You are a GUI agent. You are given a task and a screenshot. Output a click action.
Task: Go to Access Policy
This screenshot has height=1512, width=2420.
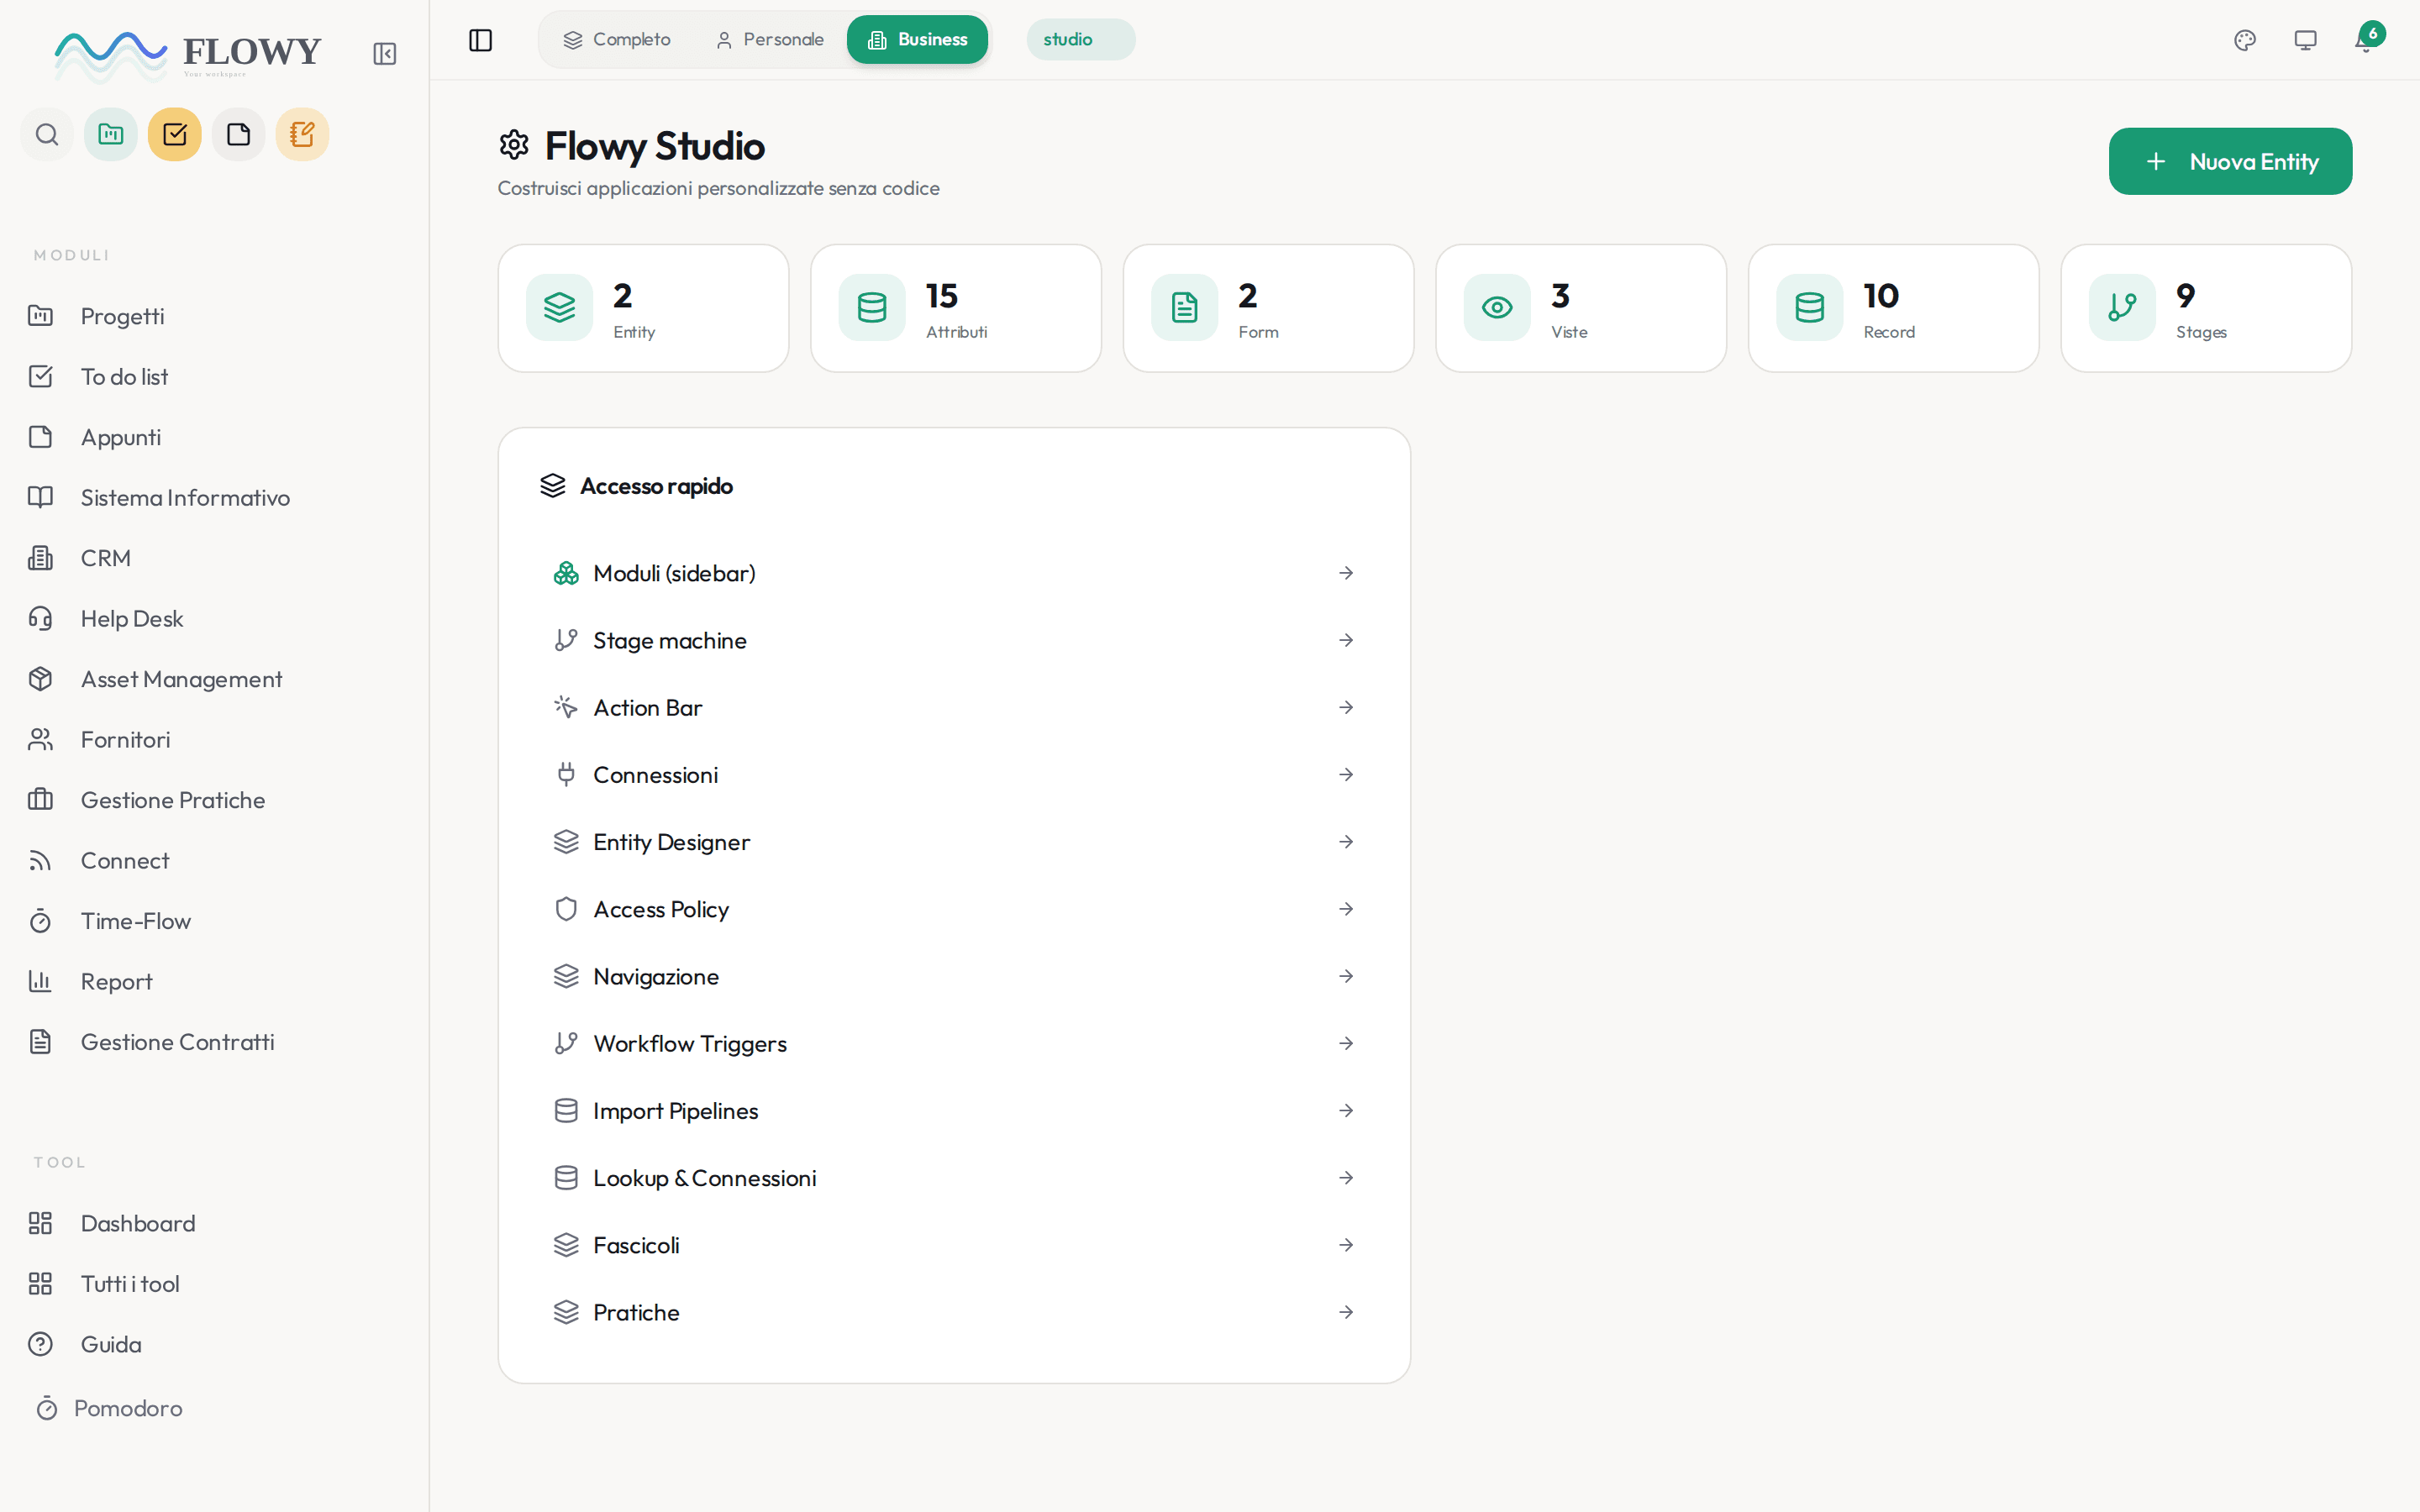point(954,909)
